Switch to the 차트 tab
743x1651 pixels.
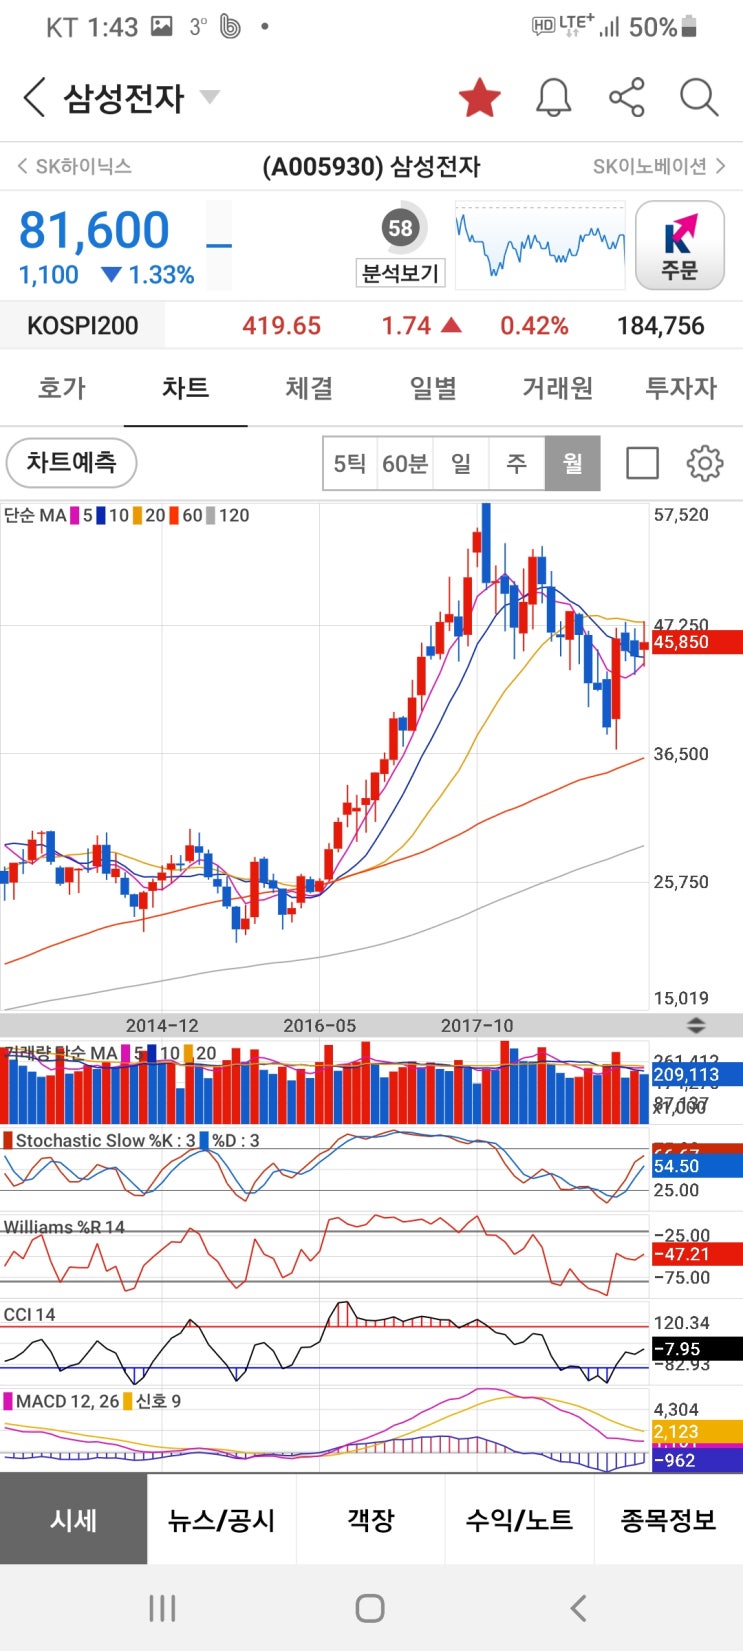[x=186, y=388]
